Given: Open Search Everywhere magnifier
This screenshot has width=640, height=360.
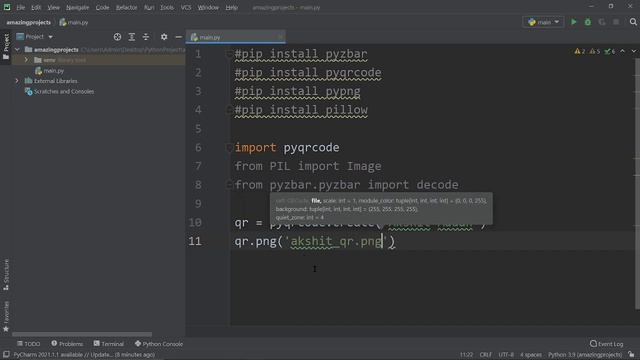Looking at the screenshot, I should tap(633, 22).
